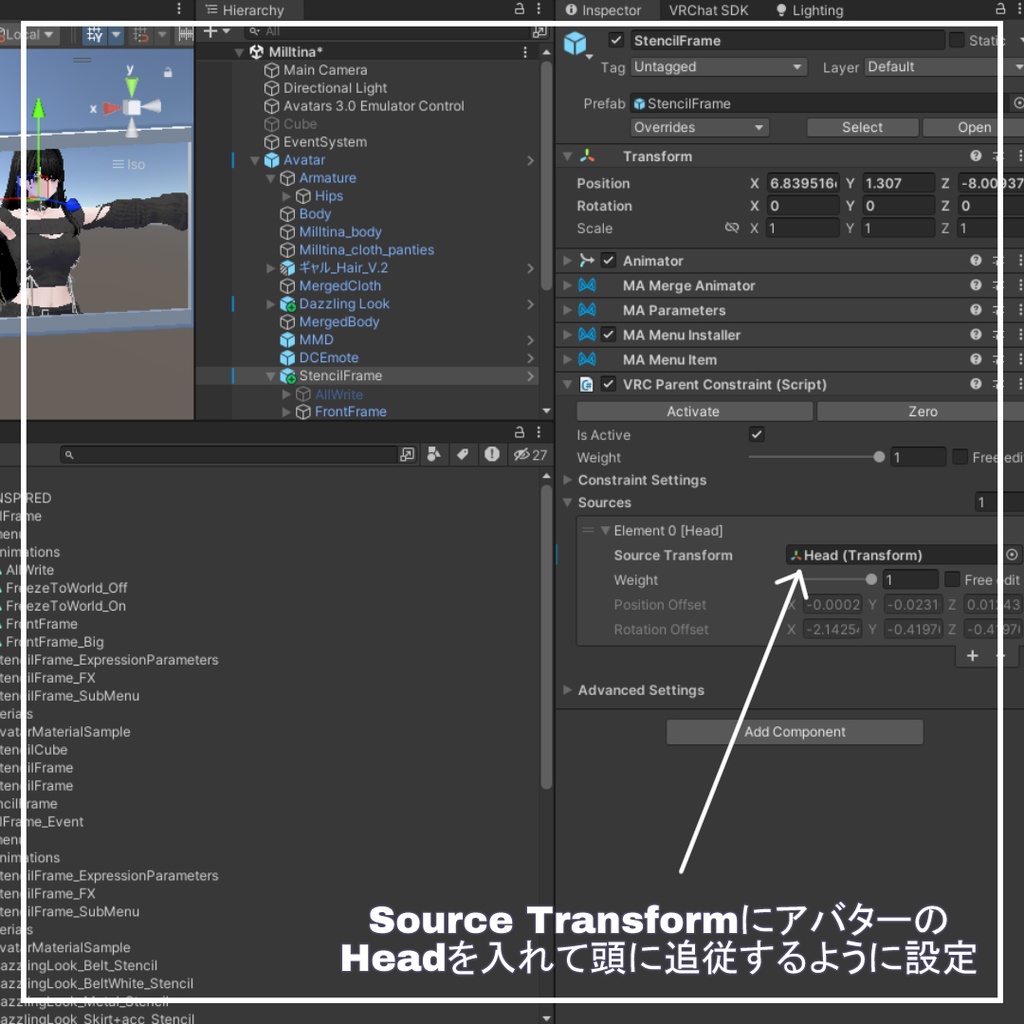Select Main Camera in Hierarchy
1024x1024 pixels.
[325, 70]
